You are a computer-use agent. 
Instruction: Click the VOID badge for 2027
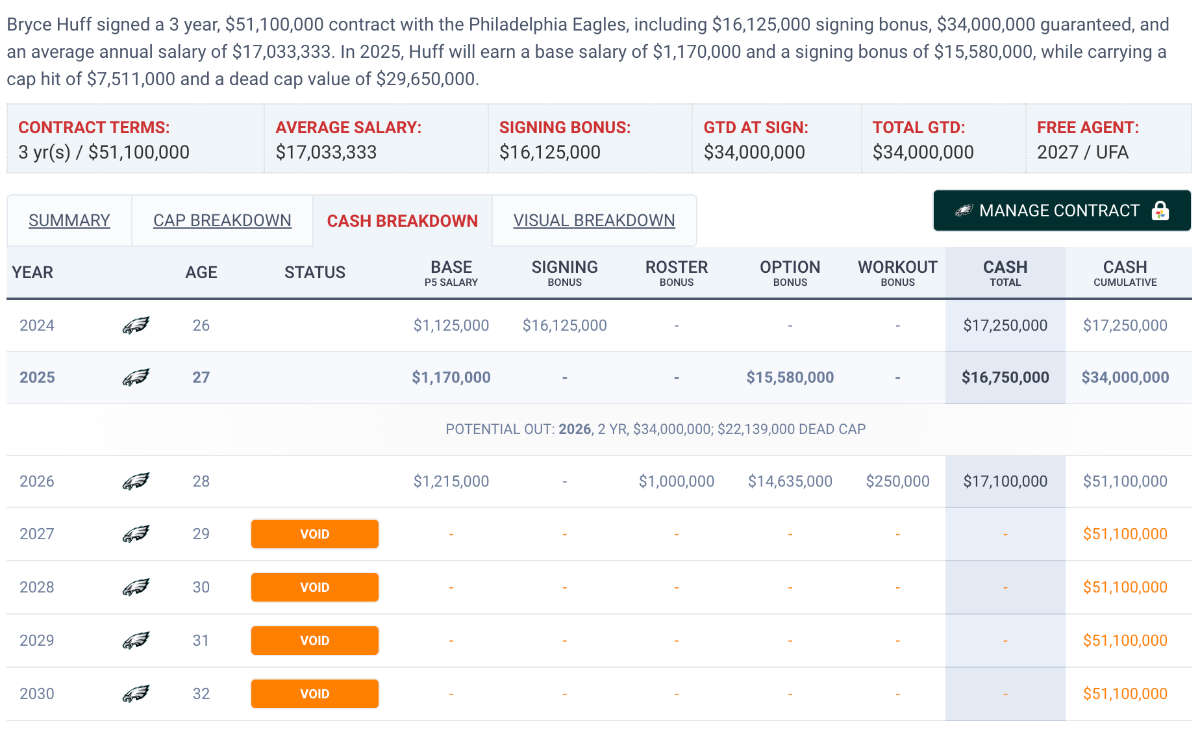pyautogui.click(x=314, y=534)
